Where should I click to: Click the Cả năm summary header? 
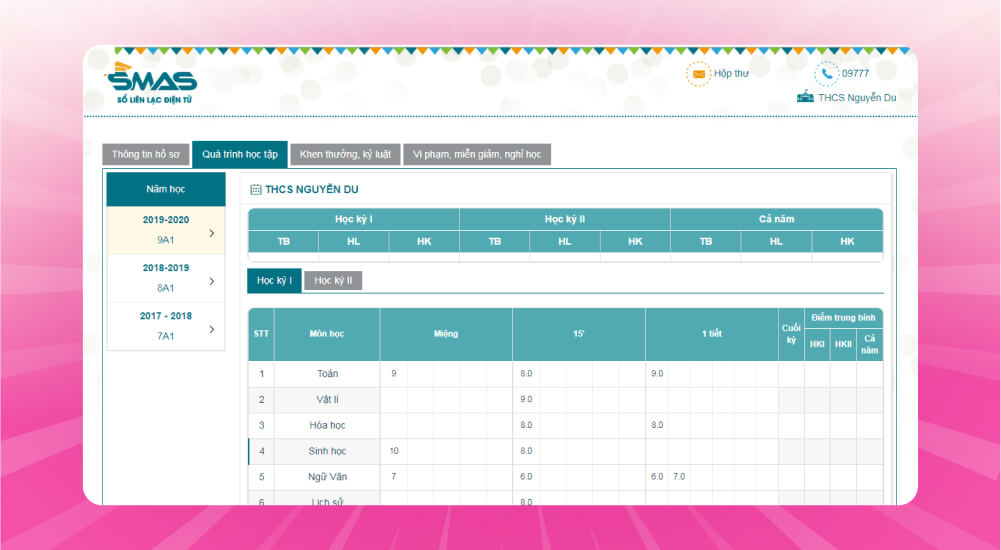click(777, 219)
